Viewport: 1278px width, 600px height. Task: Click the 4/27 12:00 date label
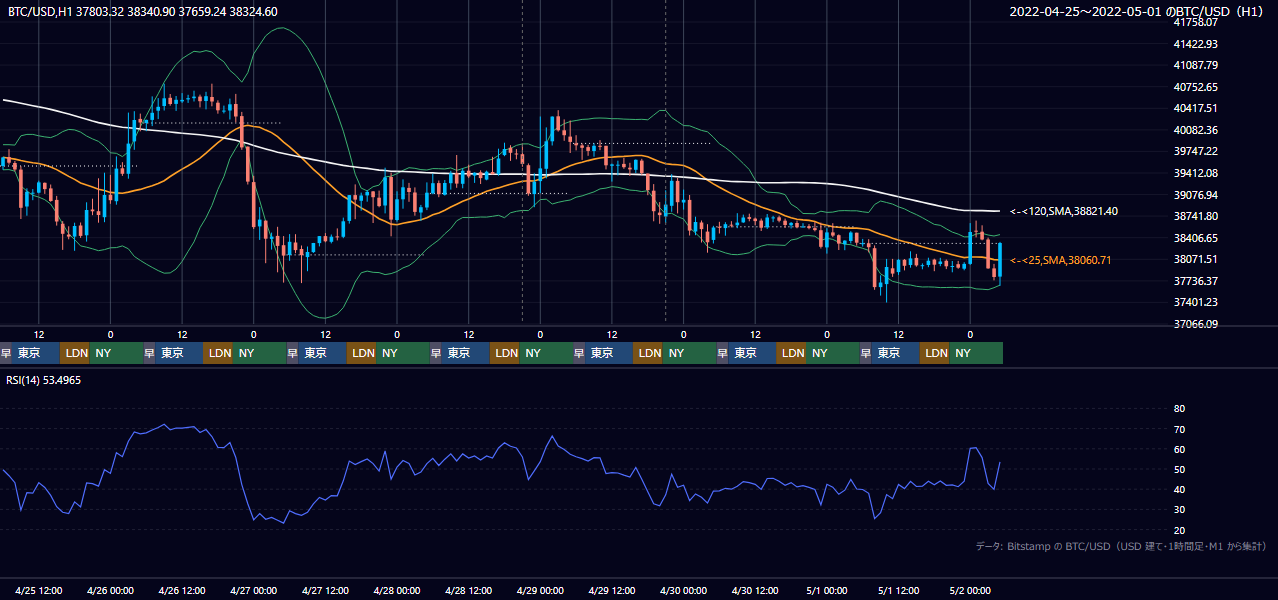[x=326, y=590]
